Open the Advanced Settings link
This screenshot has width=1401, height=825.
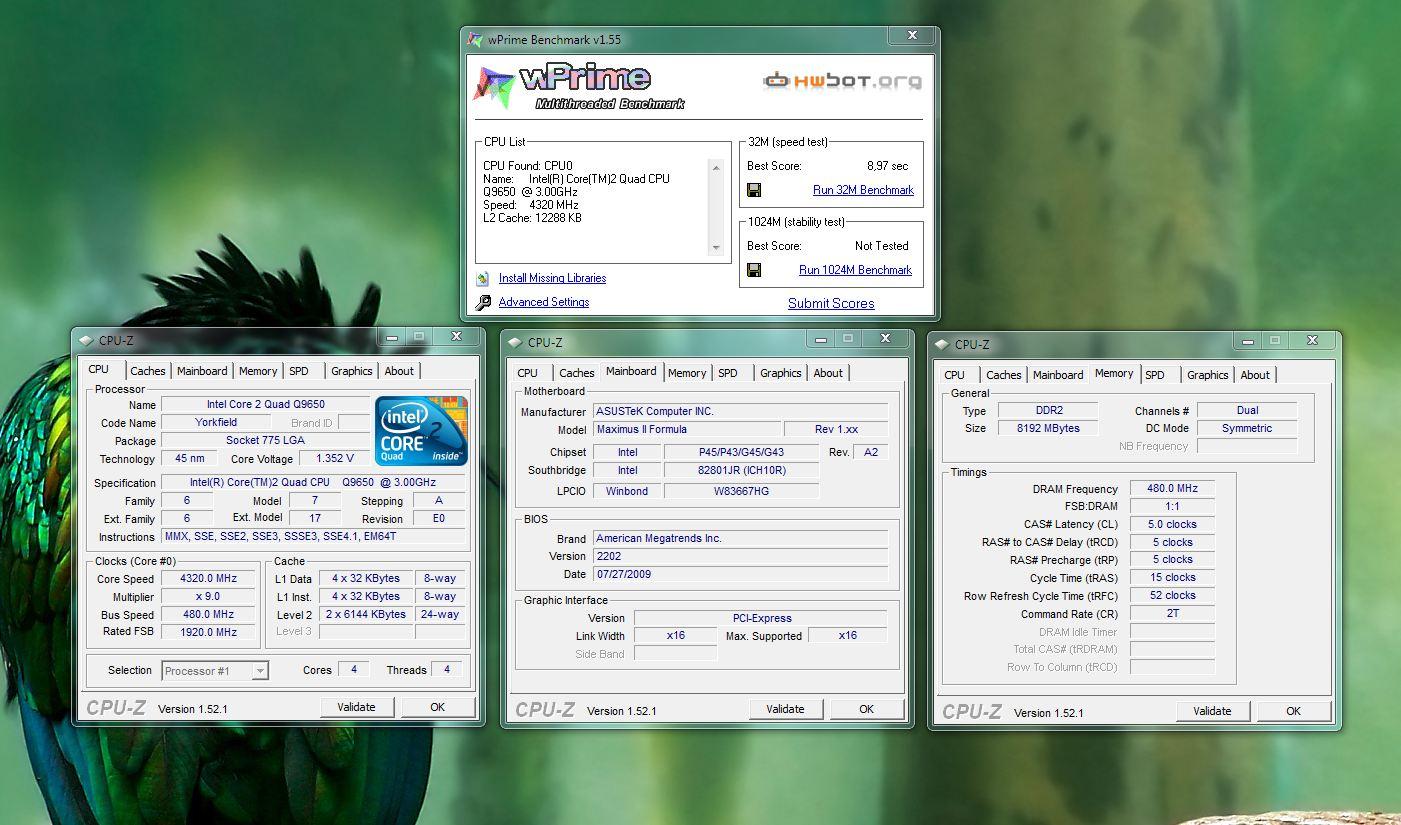(544, 302)
